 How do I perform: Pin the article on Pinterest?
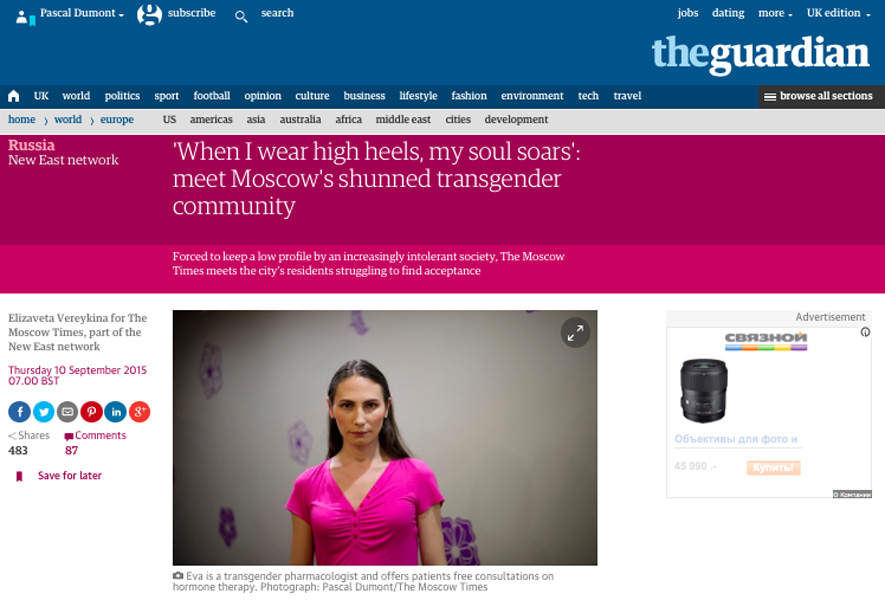[x=91, y=412]
